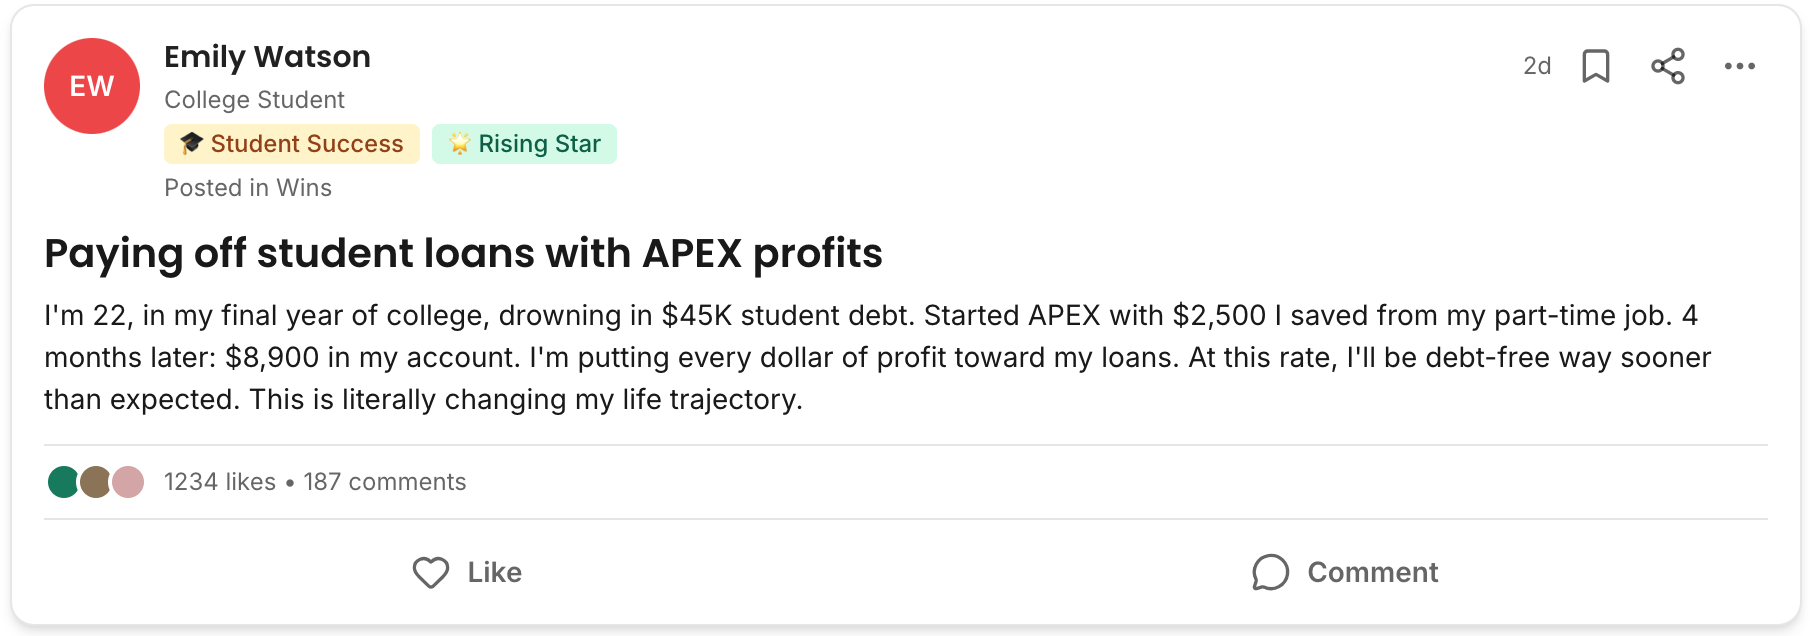Click the speech bubble comment icon

click(x=1270, y=572)
